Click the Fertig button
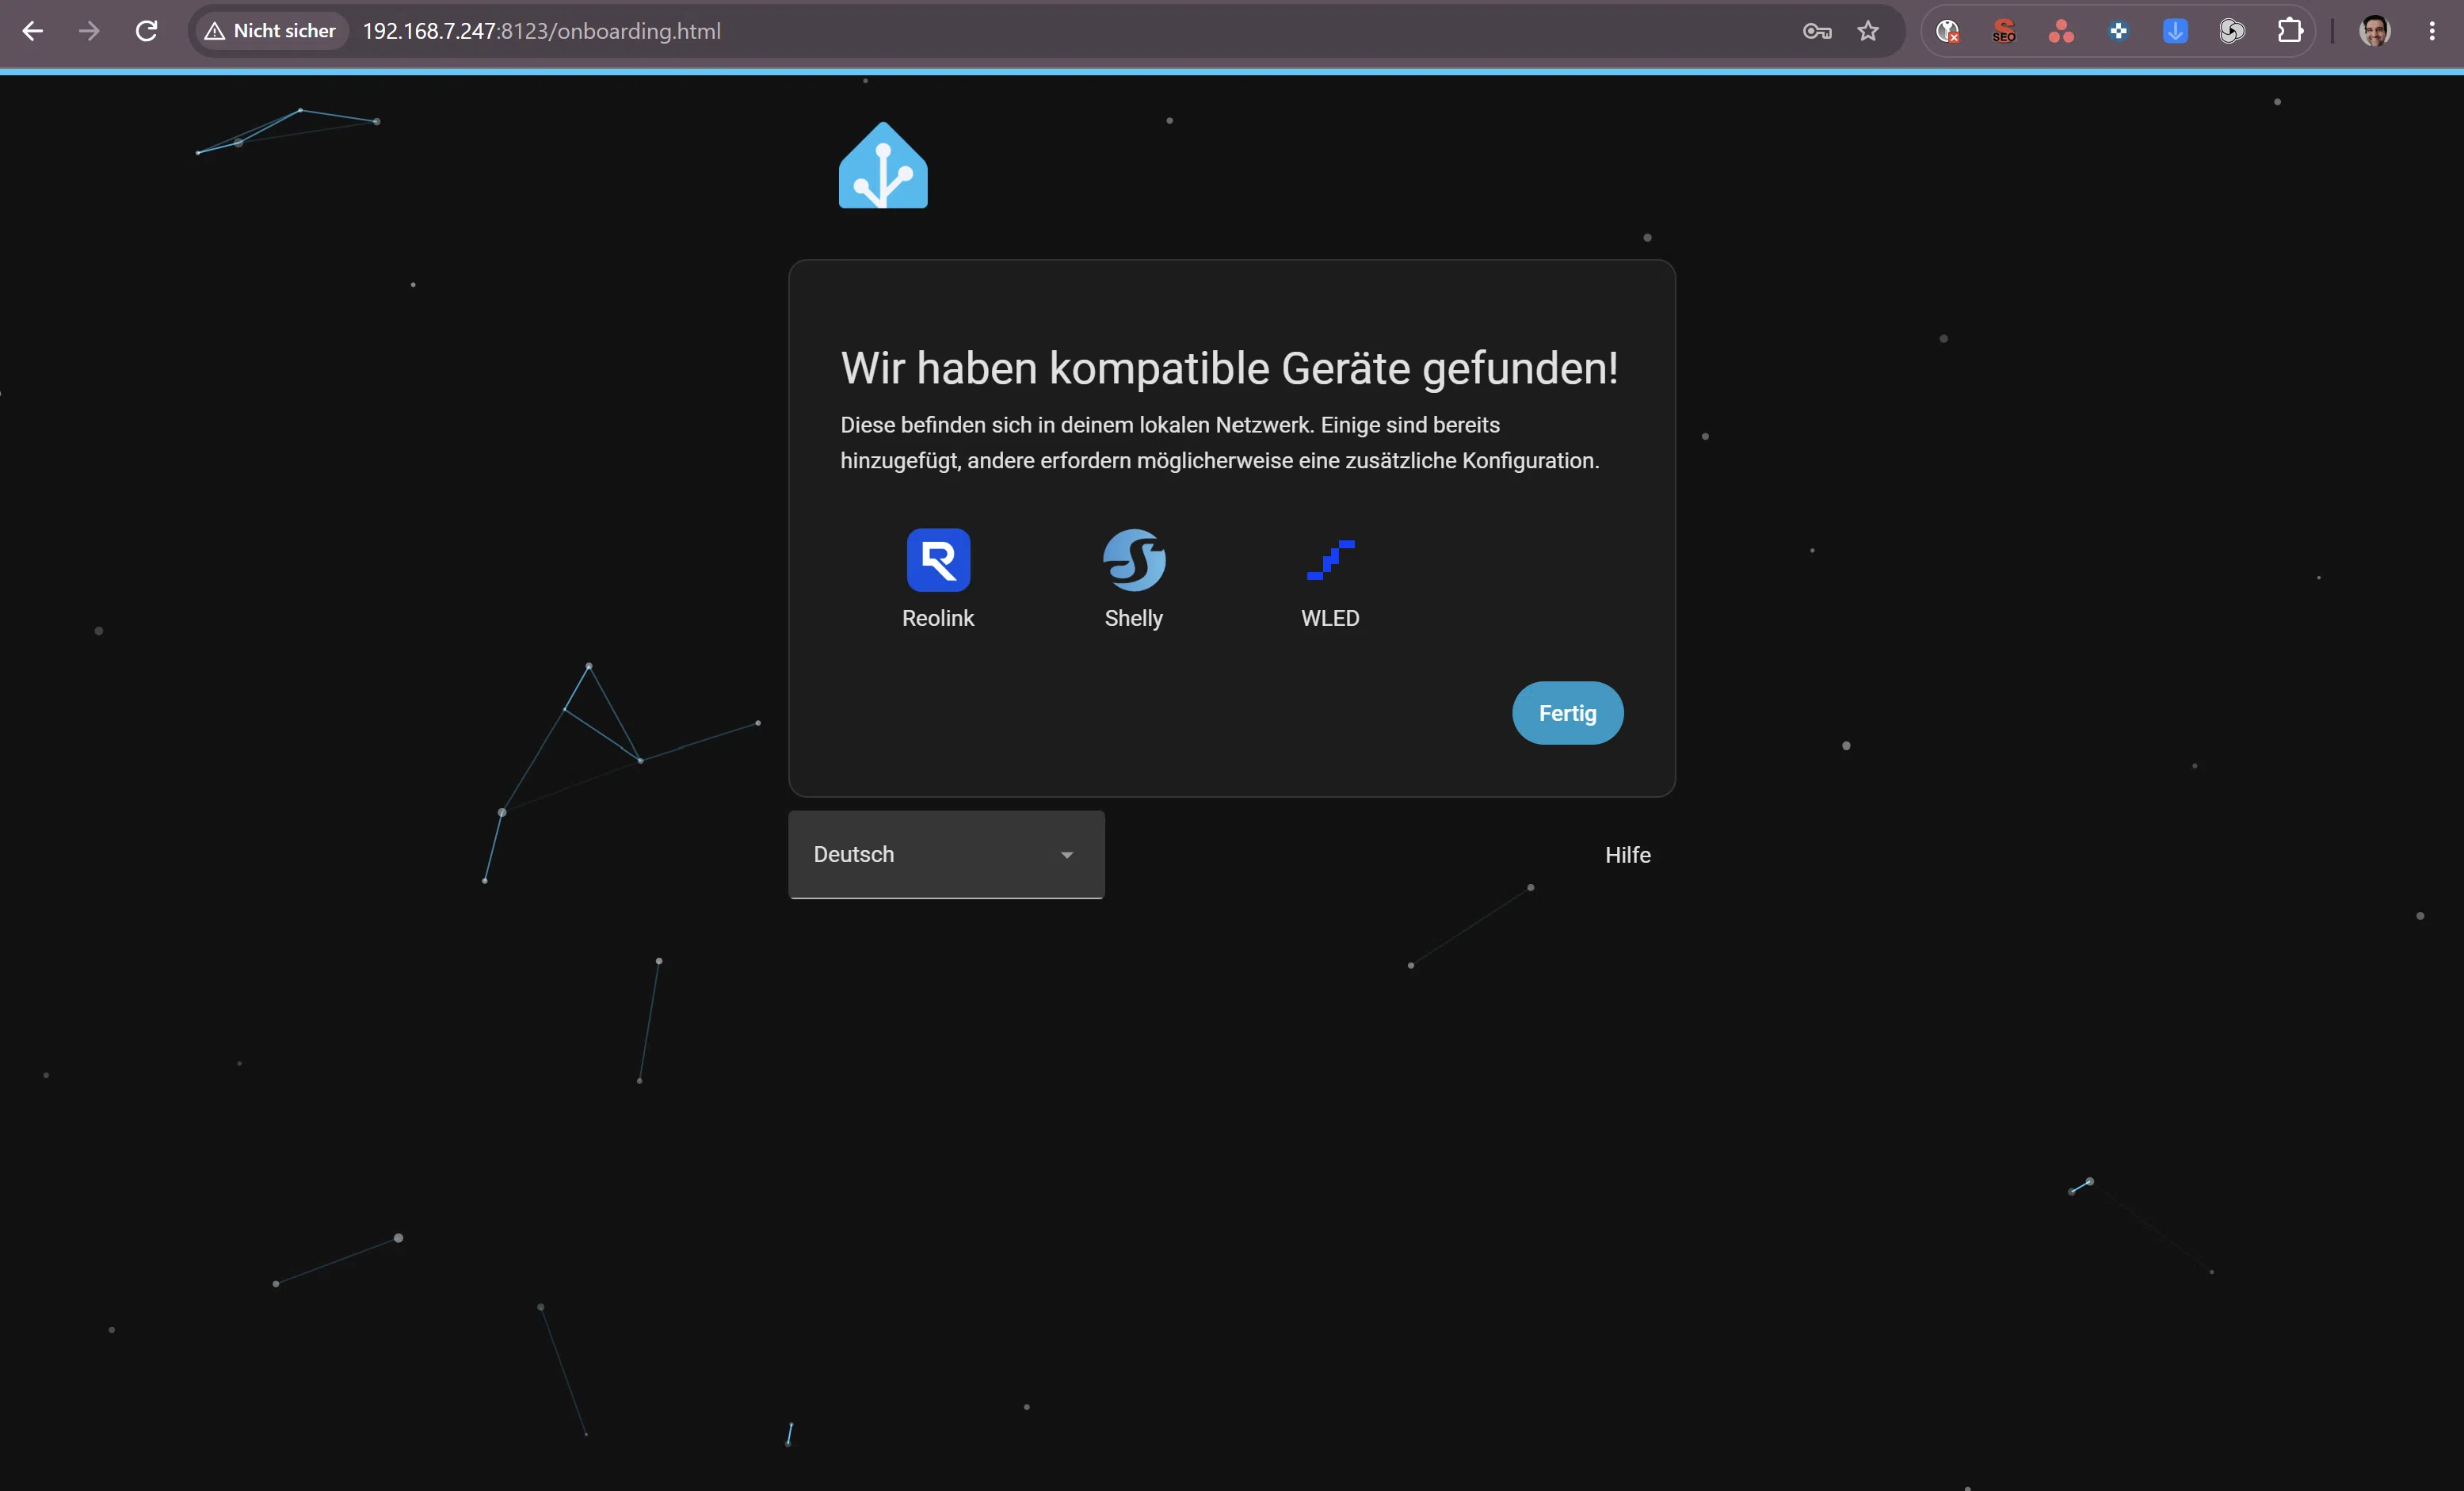The height and width of the screenshot is (1491, 2464). click(x=1567, y=713)
